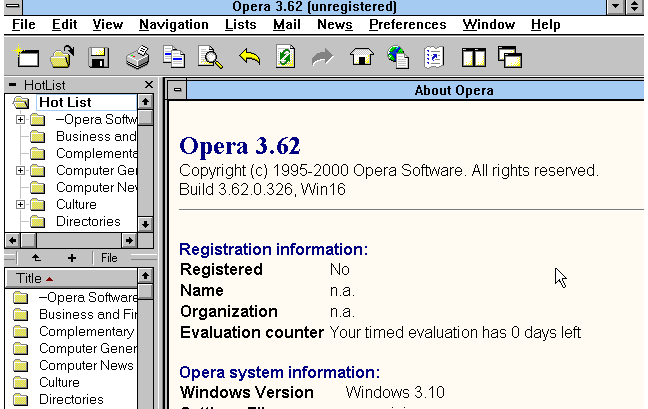Open the Lists menu
This screenshot has height=409, width=648.
click(x=241, y=25)
